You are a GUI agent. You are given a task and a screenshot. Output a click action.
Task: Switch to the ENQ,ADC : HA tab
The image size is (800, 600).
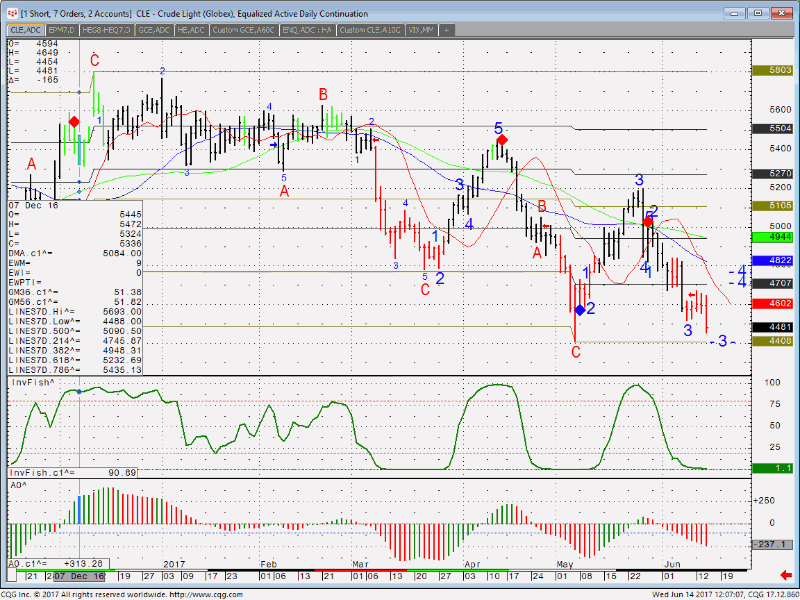point(307,30)
